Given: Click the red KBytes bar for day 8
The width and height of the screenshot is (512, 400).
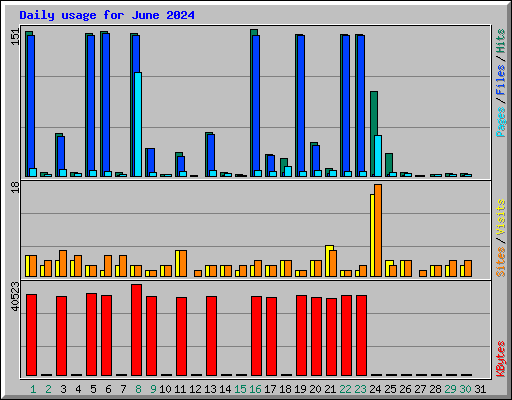Looking at the screenshot, I should tap(136, 330).
